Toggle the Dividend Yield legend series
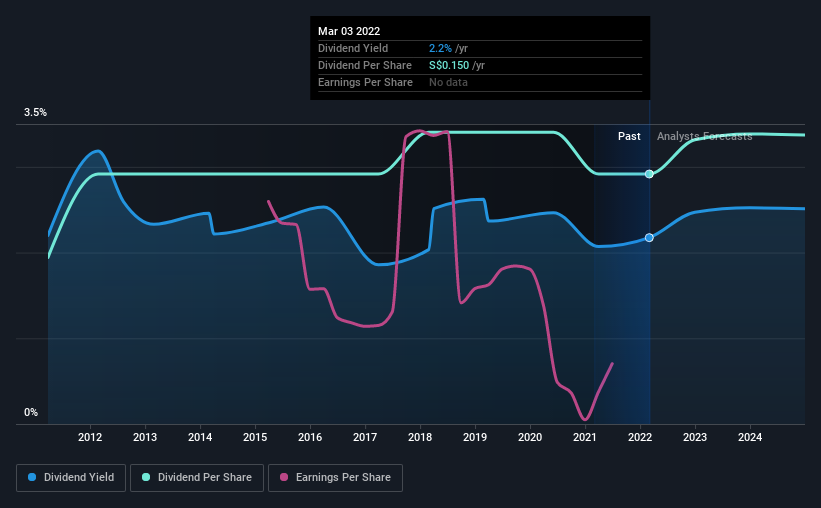The height and width of the screenshot is (508, 821). click(71, 478)
